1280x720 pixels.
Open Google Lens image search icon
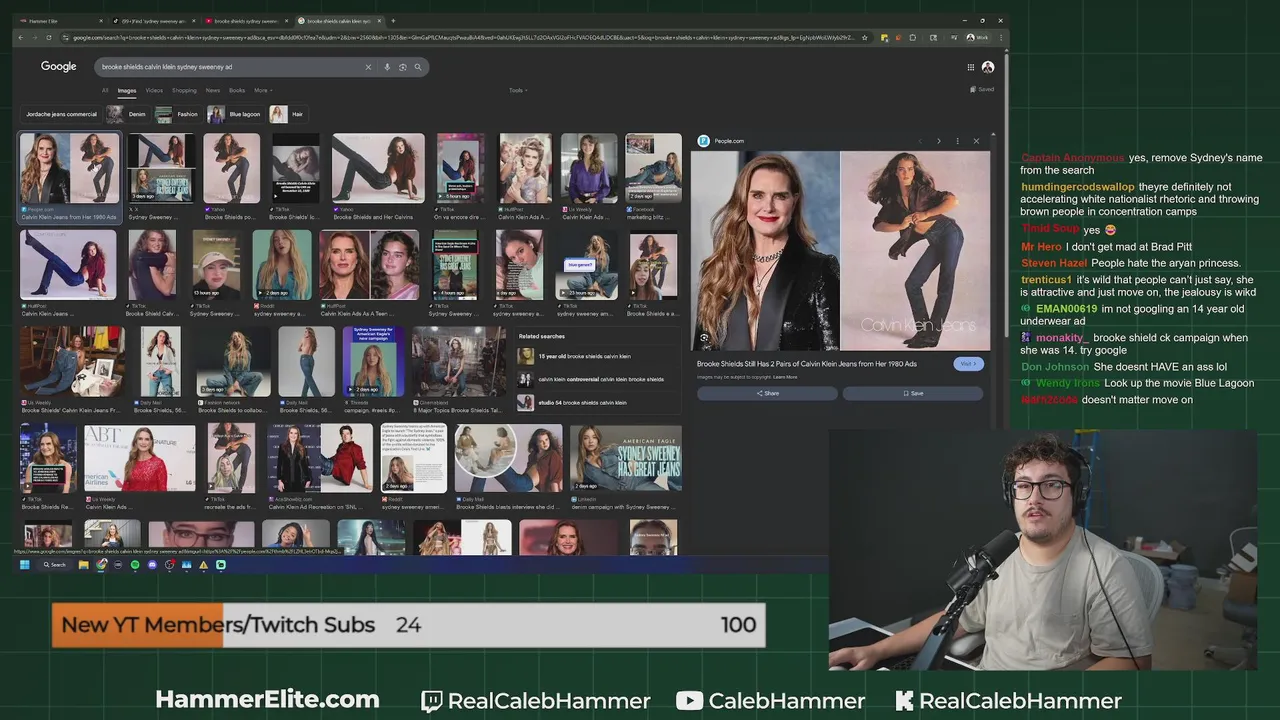(x=402, y=67)
